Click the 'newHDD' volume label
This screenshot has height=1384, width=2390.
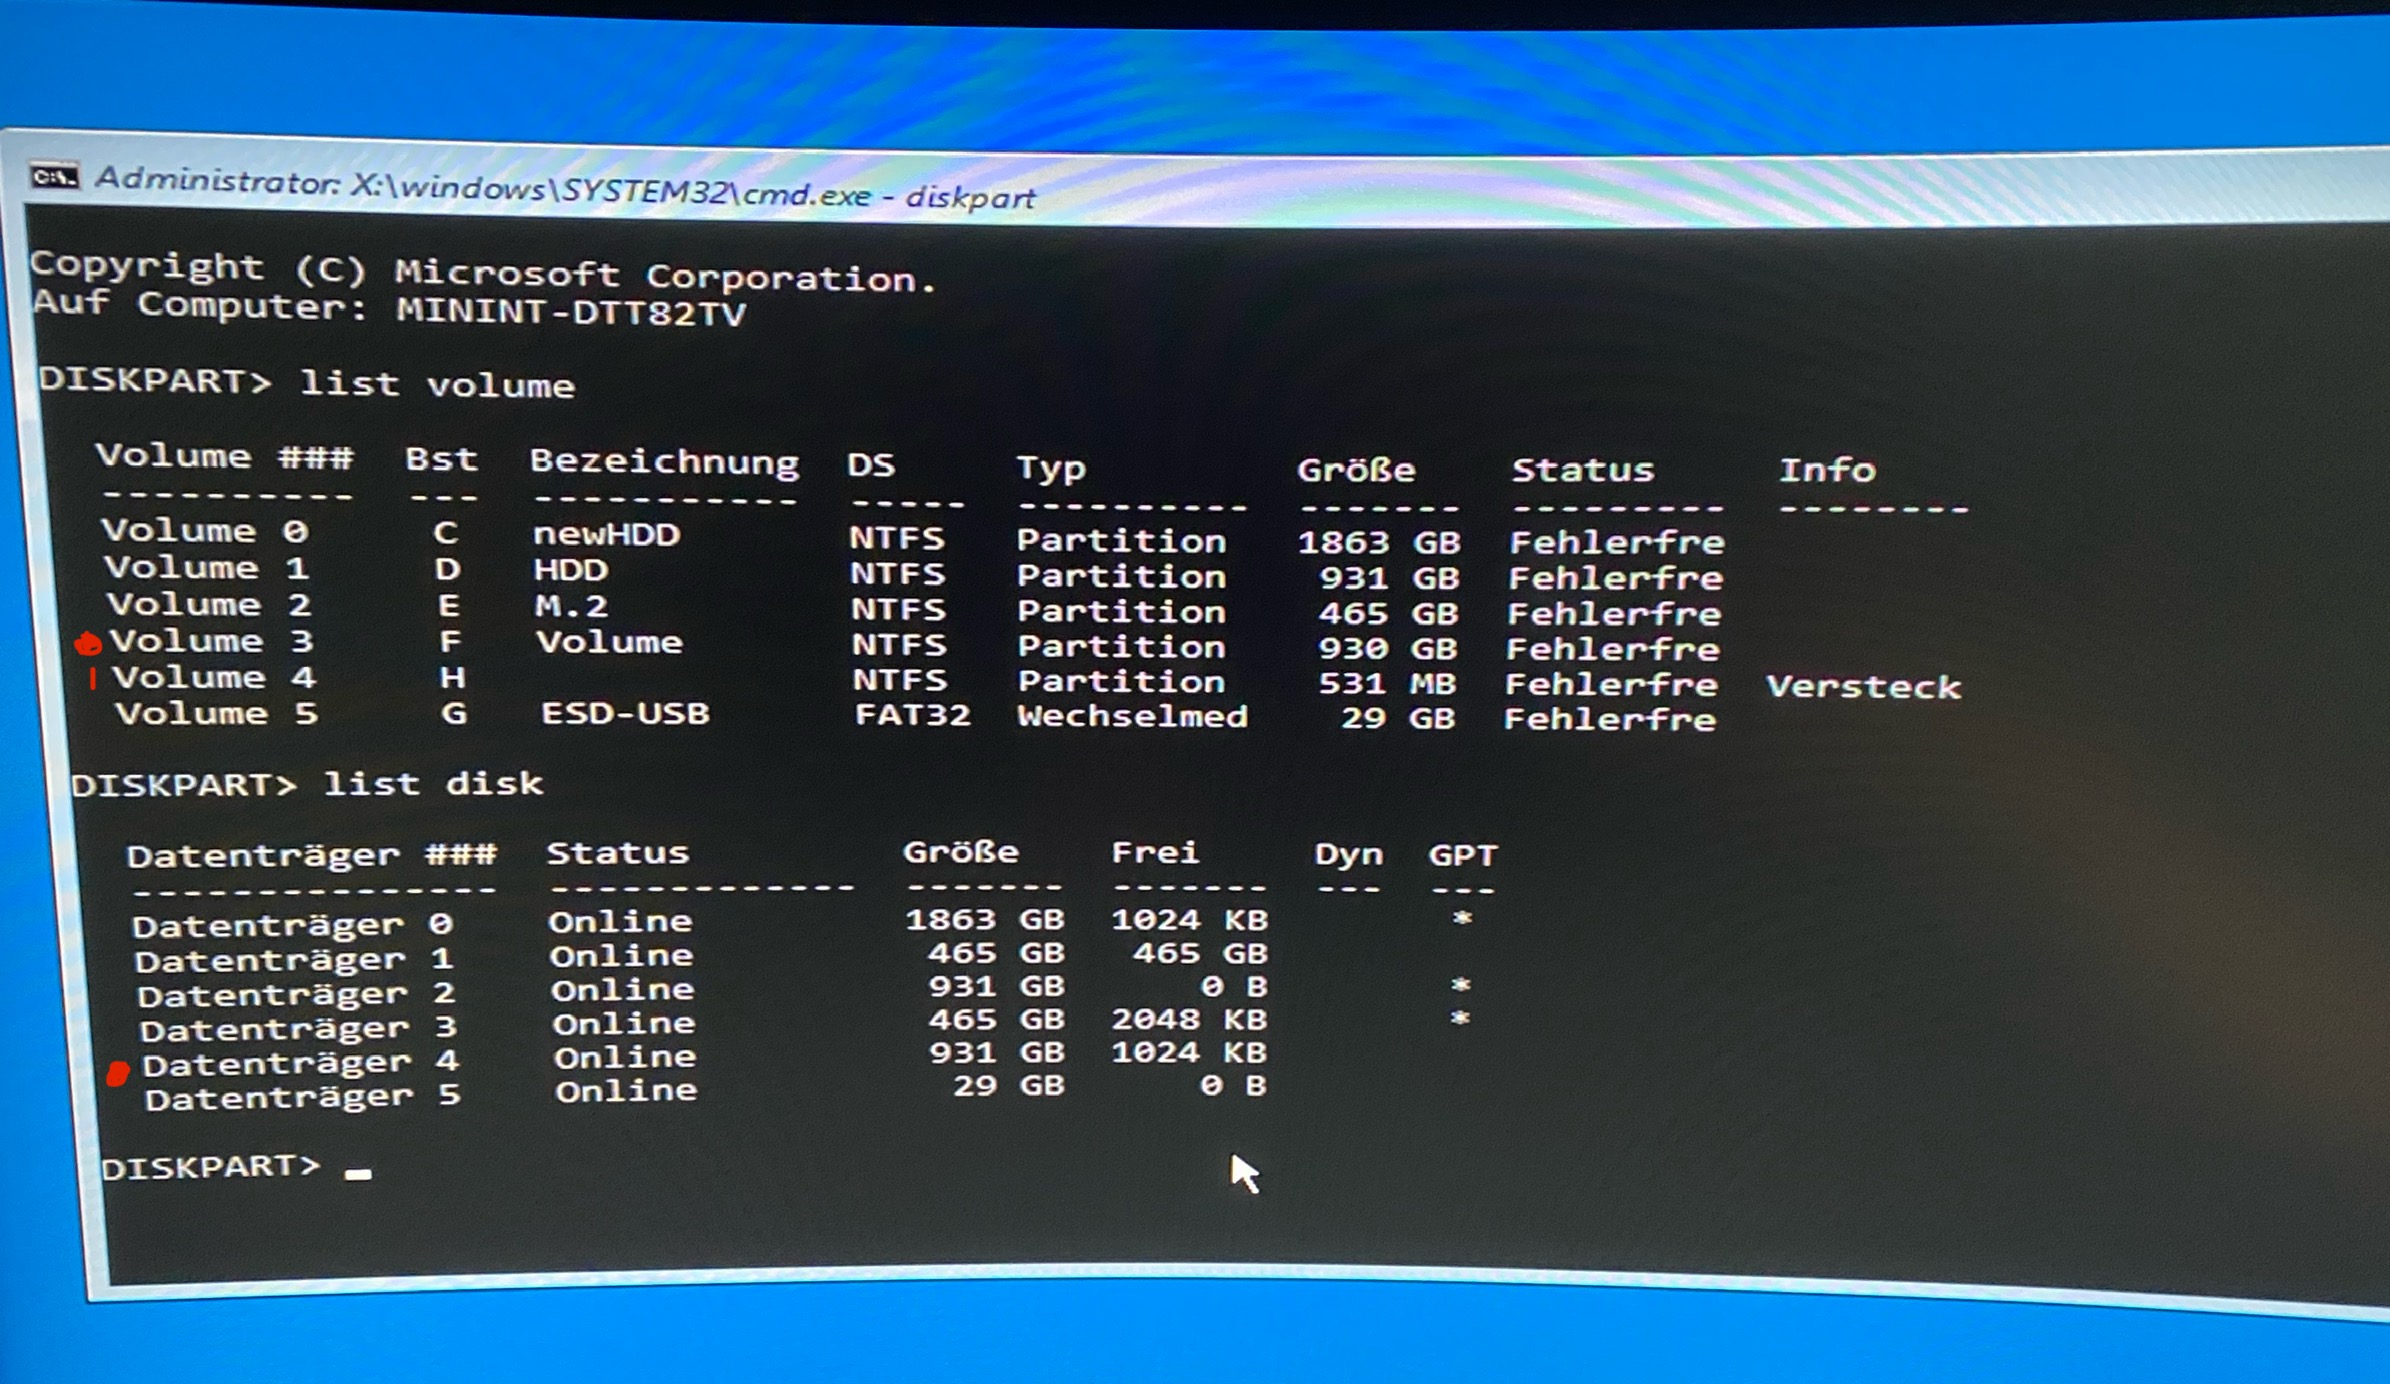click(x=606, y=534)
